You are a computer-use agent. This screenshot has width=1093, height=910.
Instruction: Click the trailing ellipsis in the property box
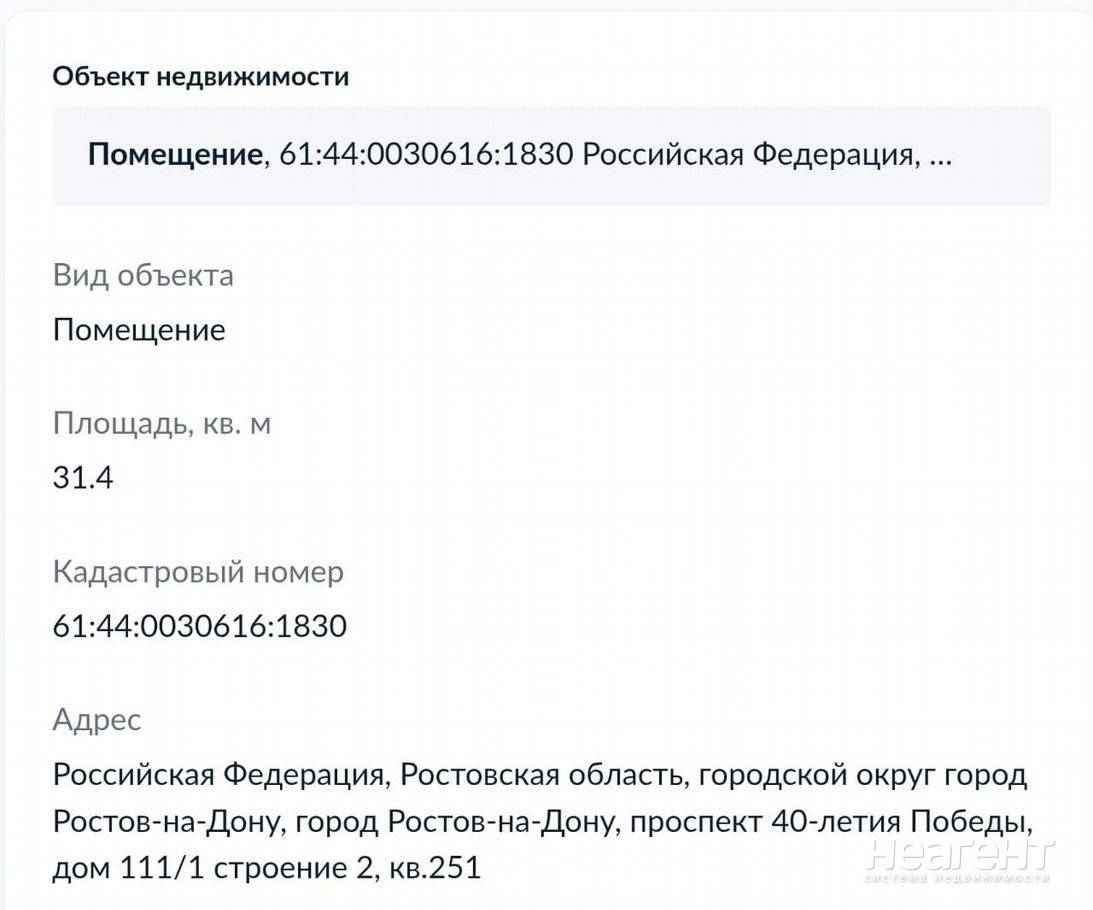click(941, 156)
